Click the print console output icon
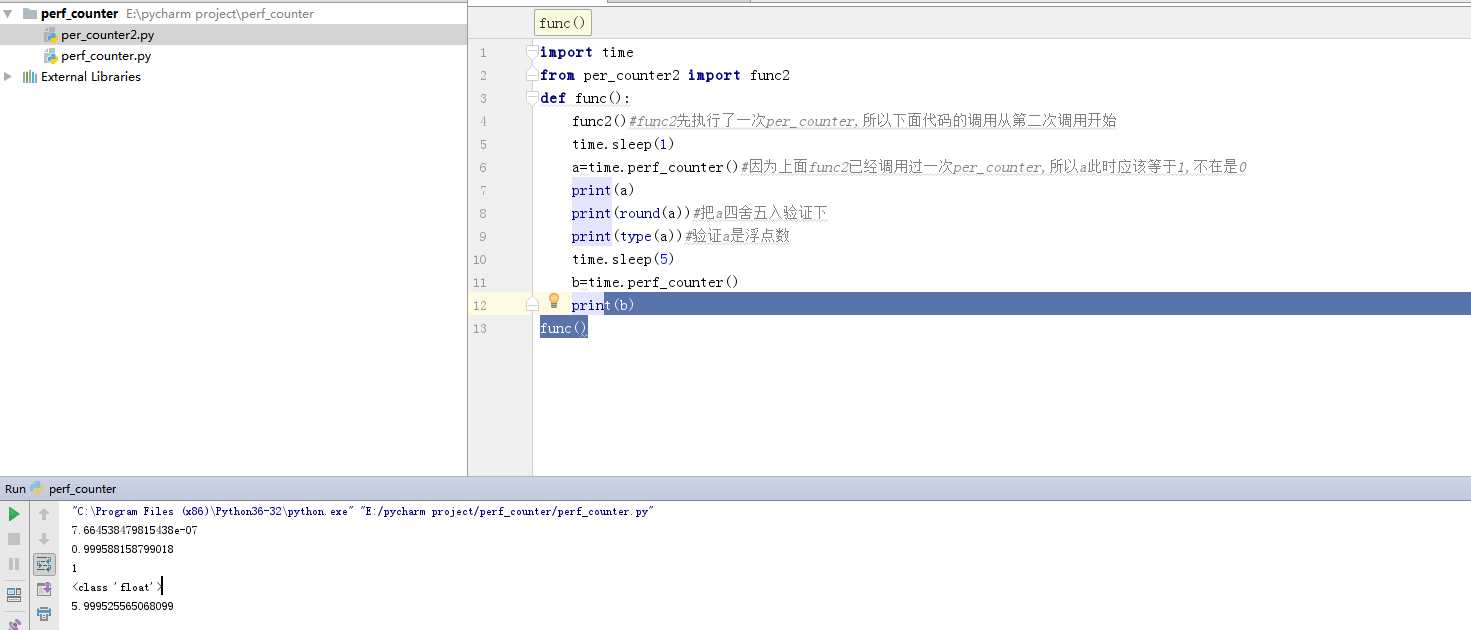 [x=44, y=614]
